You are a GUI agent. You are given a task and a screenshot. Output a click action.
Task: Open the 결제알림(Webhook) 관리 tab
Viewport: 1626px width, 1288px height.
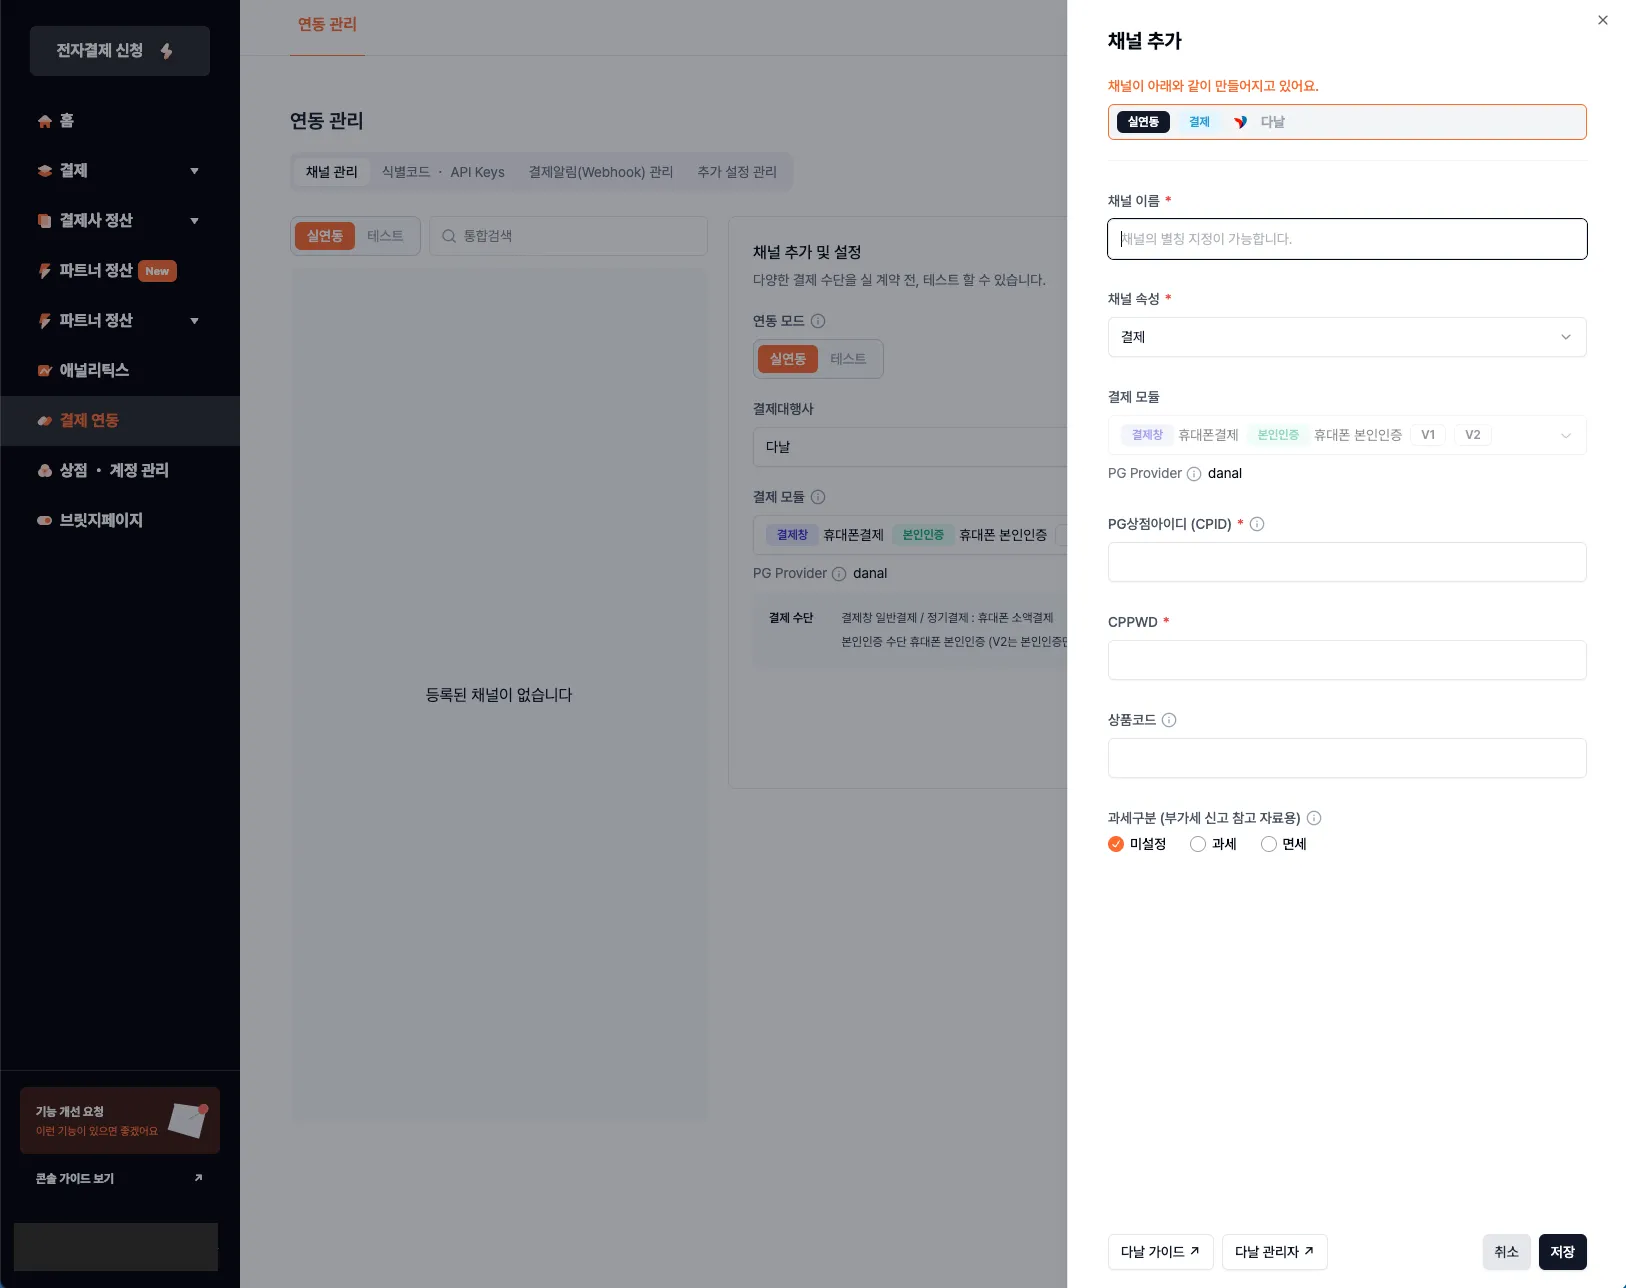600,172
